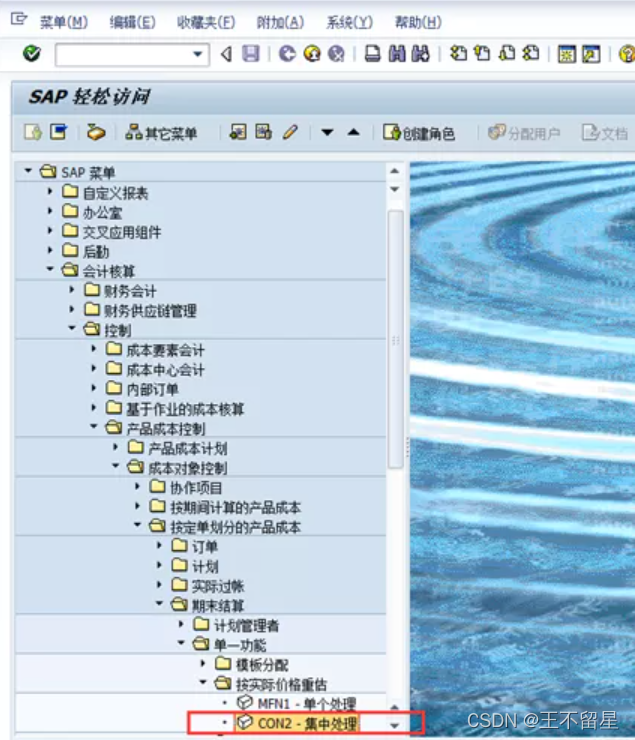Collapse the 产品成本控制 folder

(94, 426)
